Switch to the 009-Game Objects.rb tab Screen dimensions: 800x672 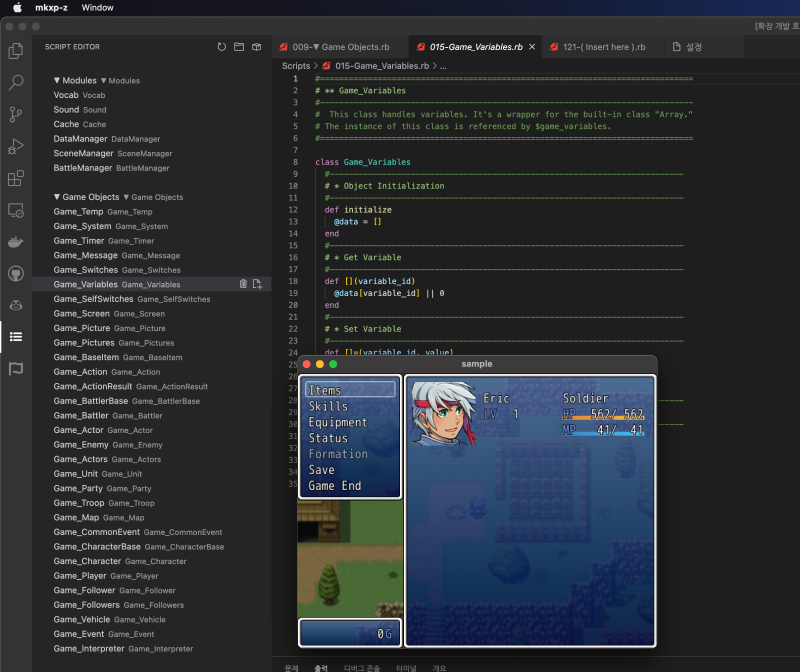point(345,45)
